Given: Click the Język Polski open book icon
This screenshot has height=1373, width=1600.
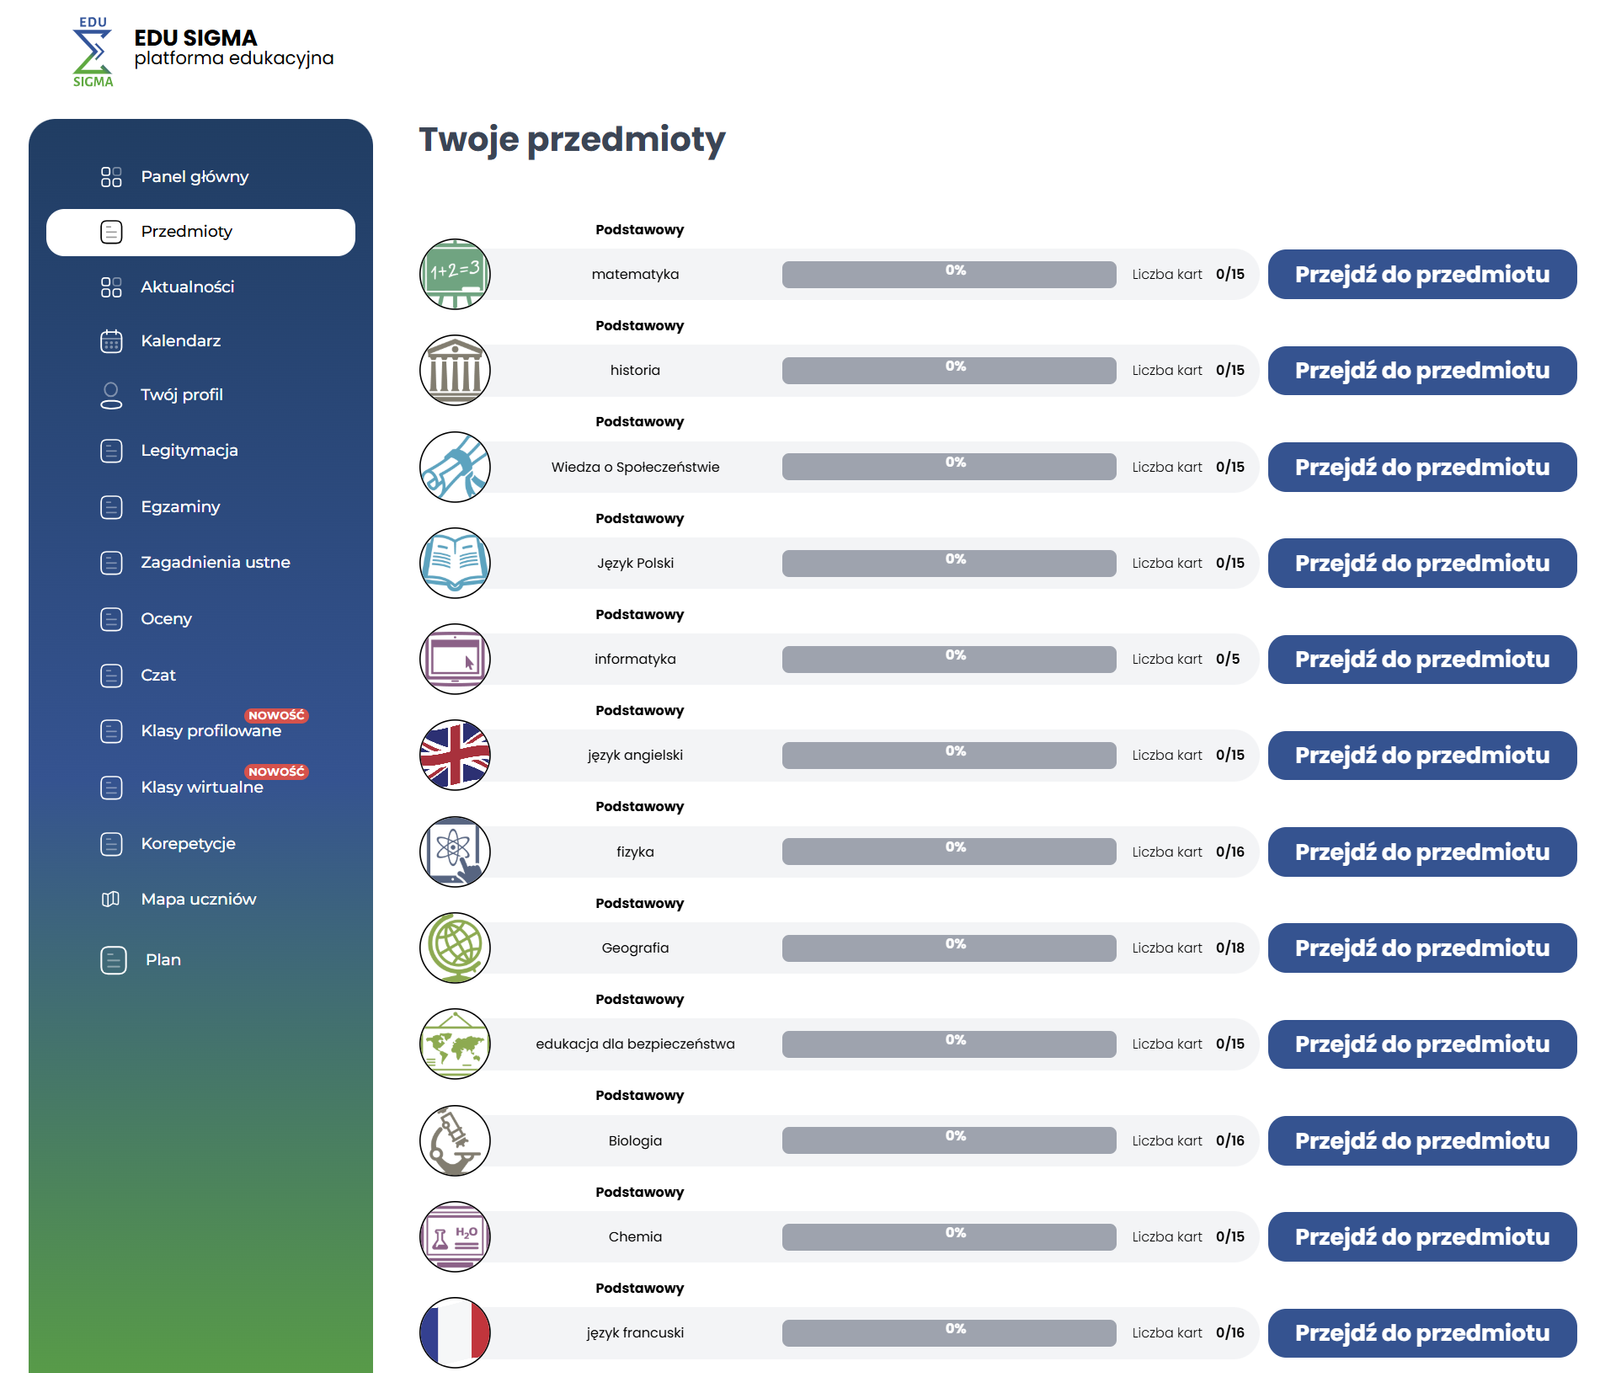Looking at the screenshot, I should coord(455,563).
